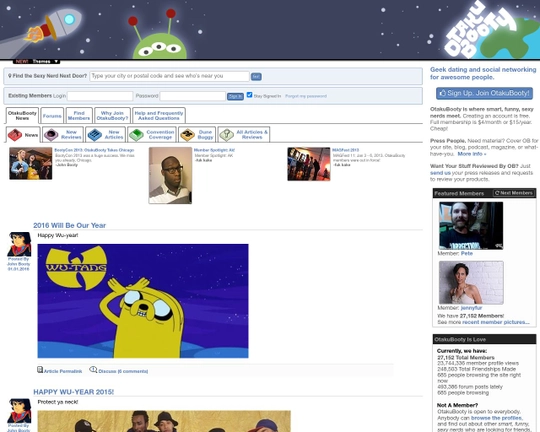Screen dimensions: 540x432
Task: Open the jennyfur member name link
Action: tap(471, 308)
